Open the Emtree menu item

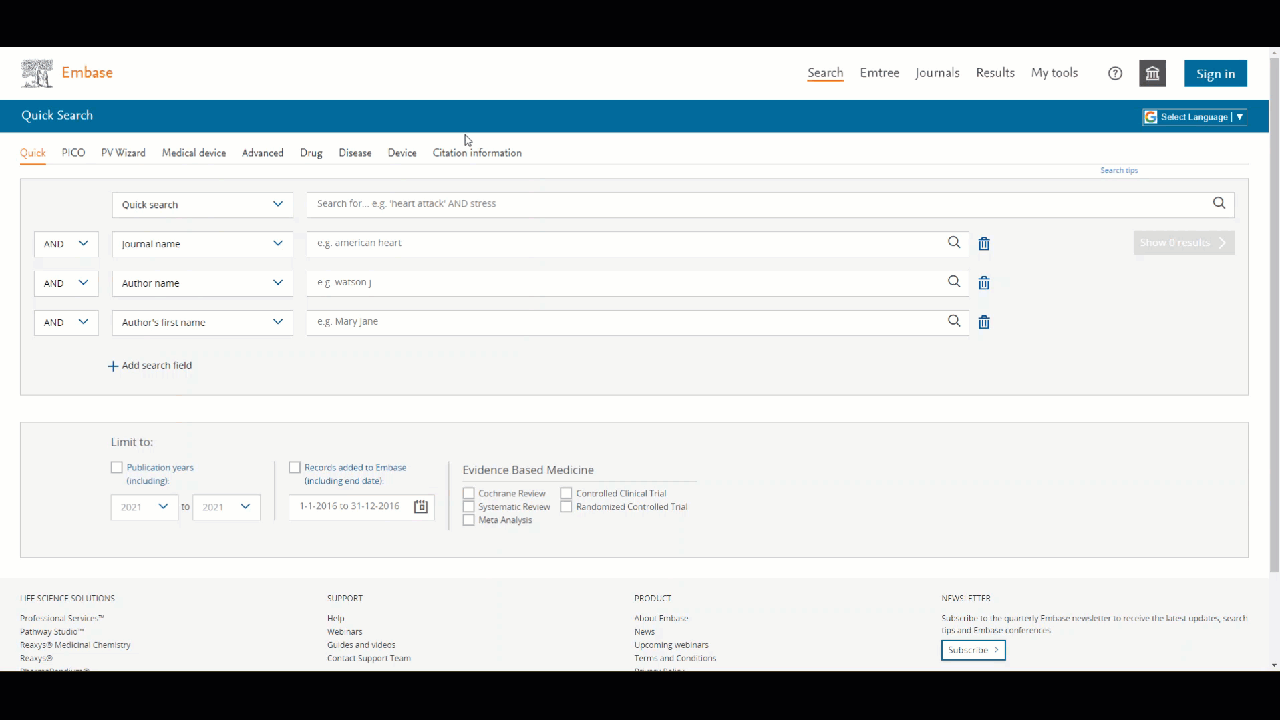(x=879, y=73)
